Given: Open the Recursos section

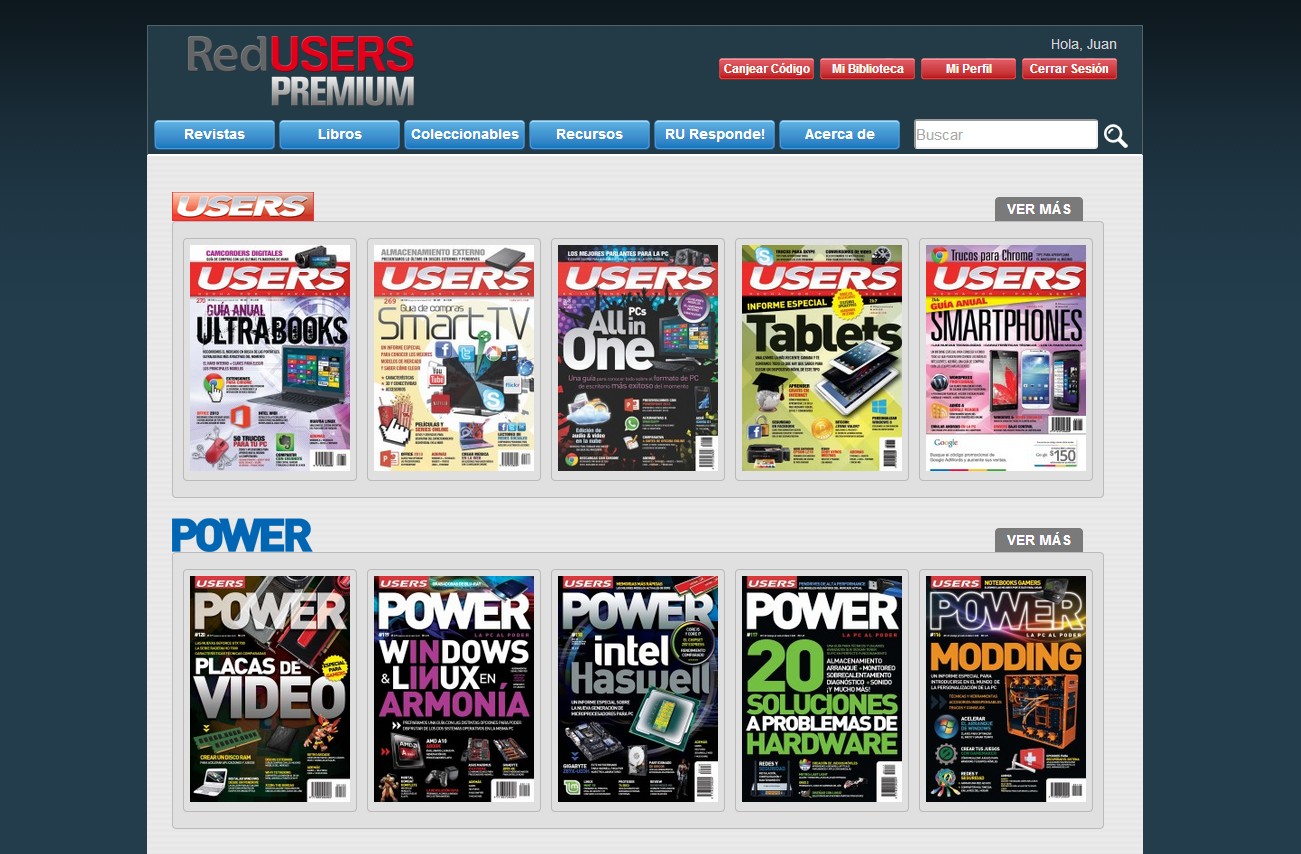Looking at the screenshot, I should [x=589, y=134].
